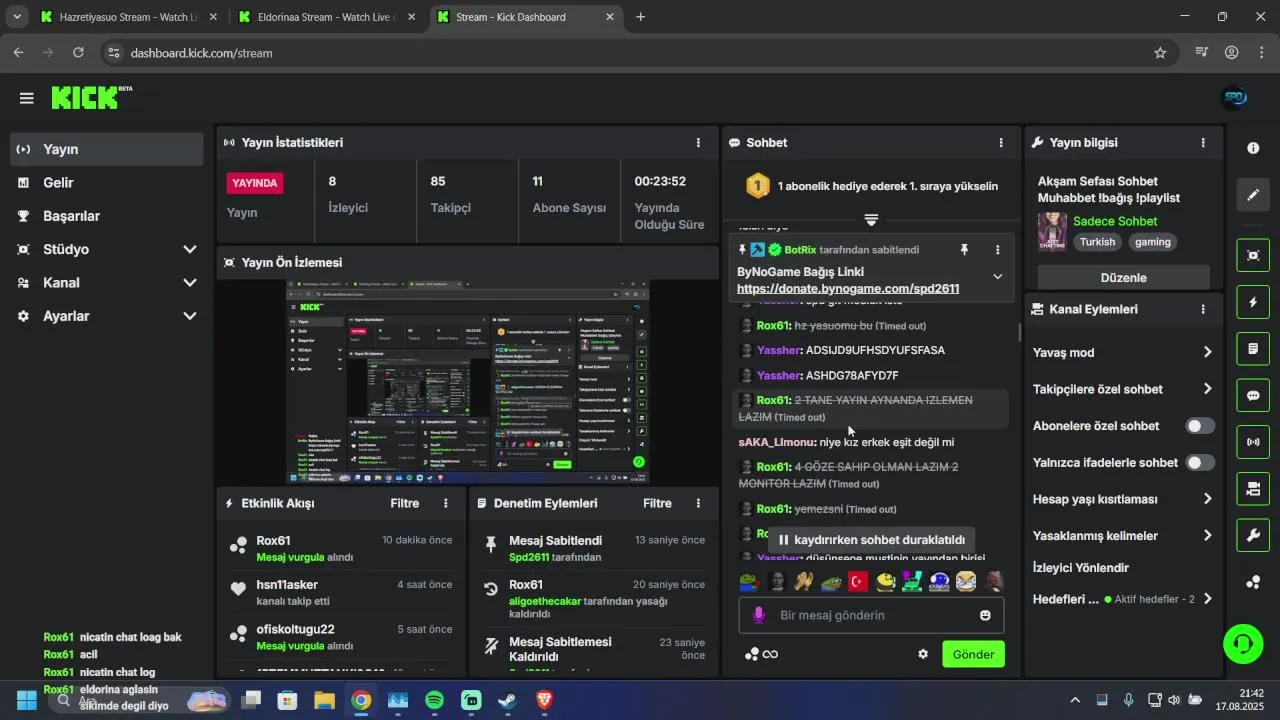Click the info icon in right sidebar

tap(1253, 148)
